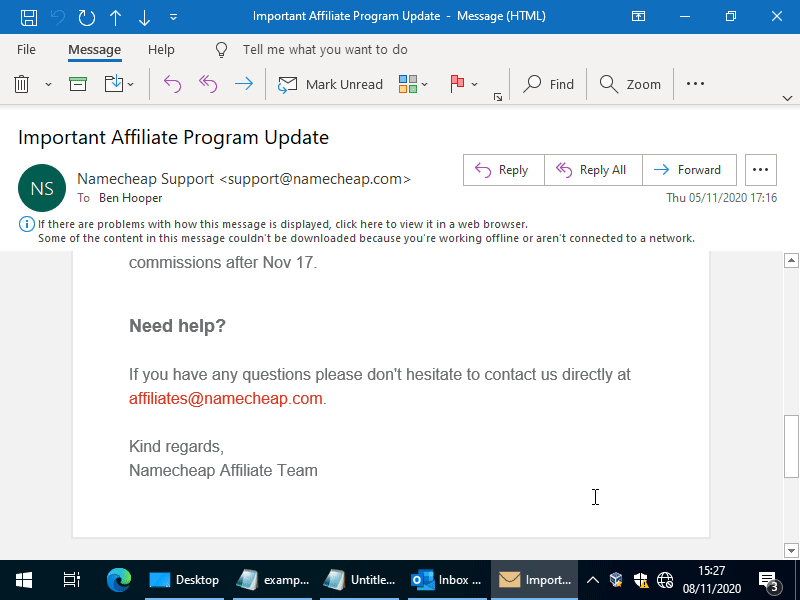Image resolution: width=800 pixels, height=600 pixels.
Task: Click the message scrollbar down arrow
Action: point(791,551)
